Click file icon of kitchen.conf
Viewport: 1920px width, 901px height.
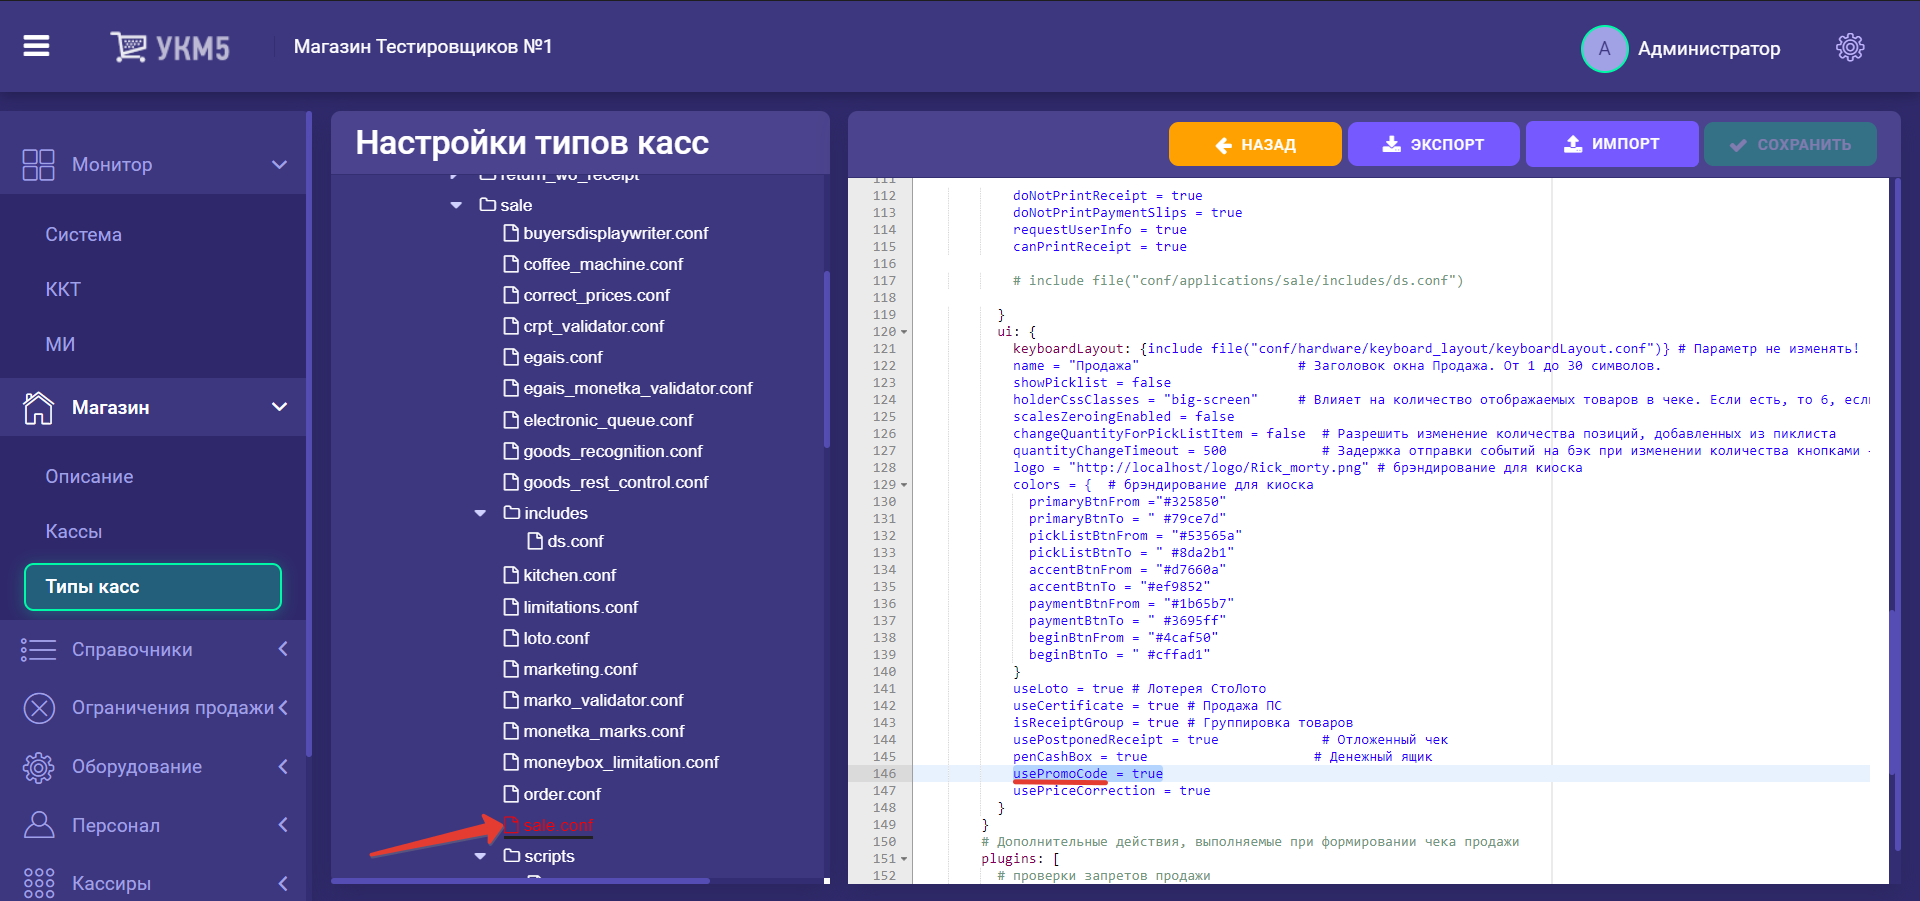point(511,575)
